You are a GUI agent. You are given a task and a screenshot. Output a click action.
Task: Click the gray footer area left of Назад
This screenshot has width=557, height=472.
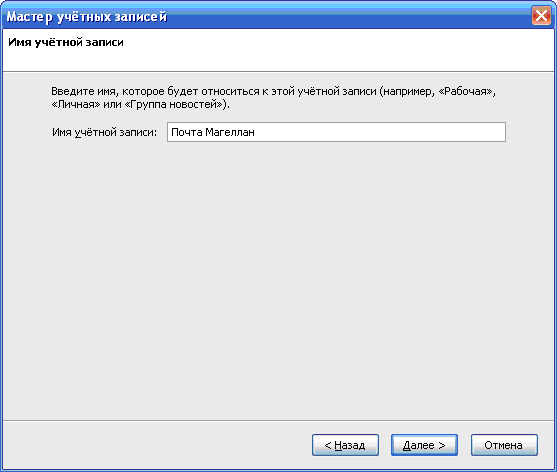156,445
